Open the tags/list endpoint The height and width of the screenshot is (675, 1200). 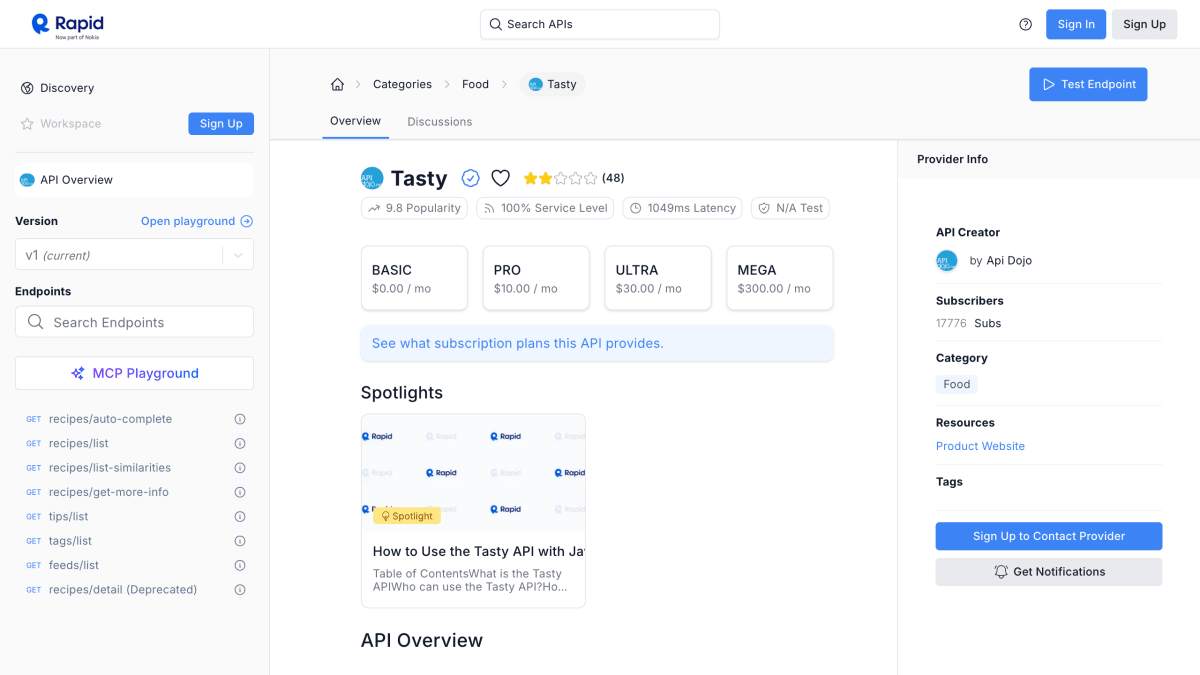click(x=70, y=541)
